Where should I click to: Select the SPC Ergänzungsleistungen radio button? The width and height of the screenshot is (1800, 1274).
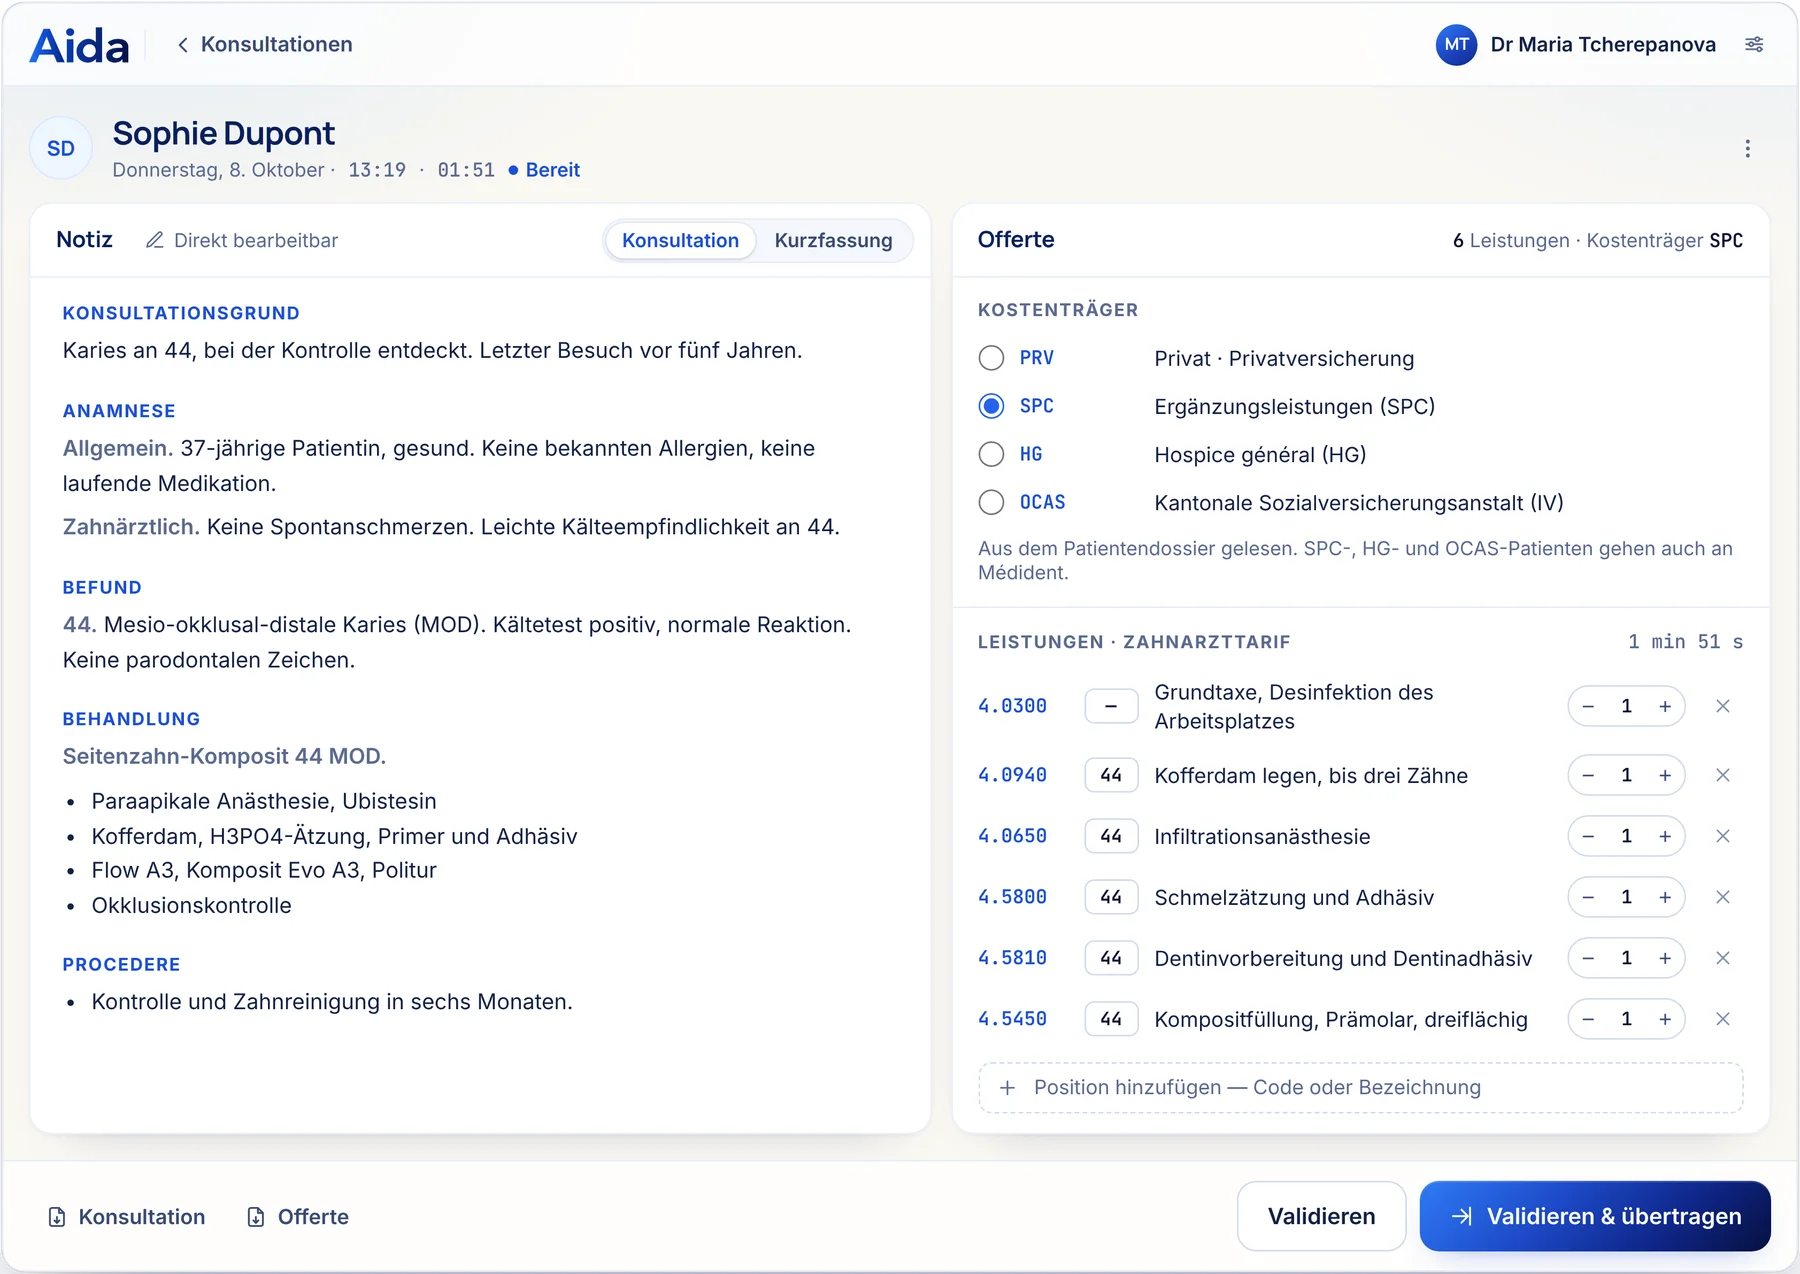(x=991, y=406)
